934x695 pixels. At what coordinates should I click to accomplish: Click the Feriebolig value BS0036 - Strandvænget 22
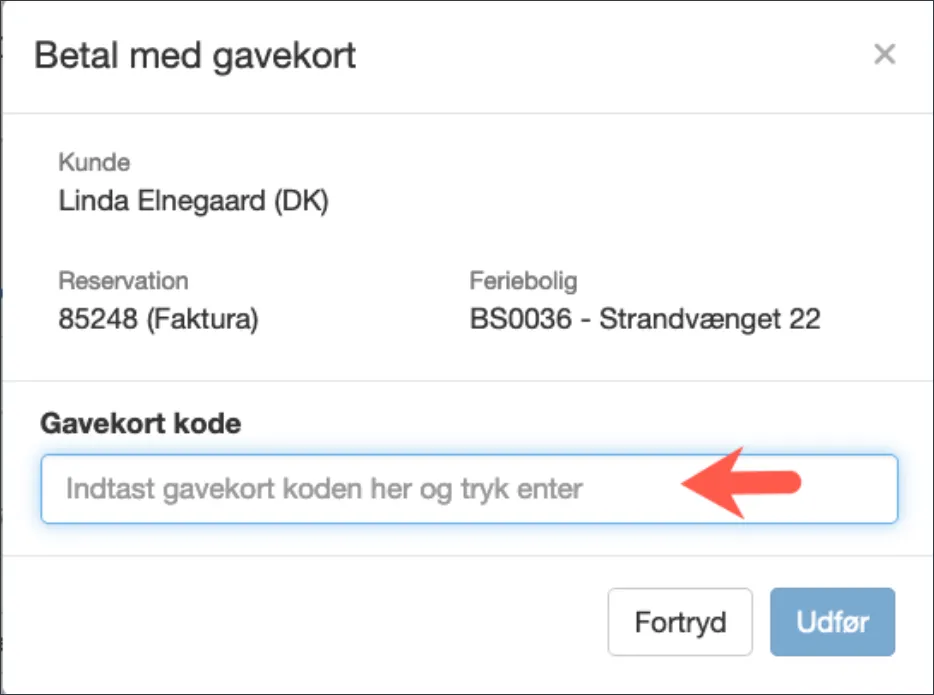[x=645, y=319]
